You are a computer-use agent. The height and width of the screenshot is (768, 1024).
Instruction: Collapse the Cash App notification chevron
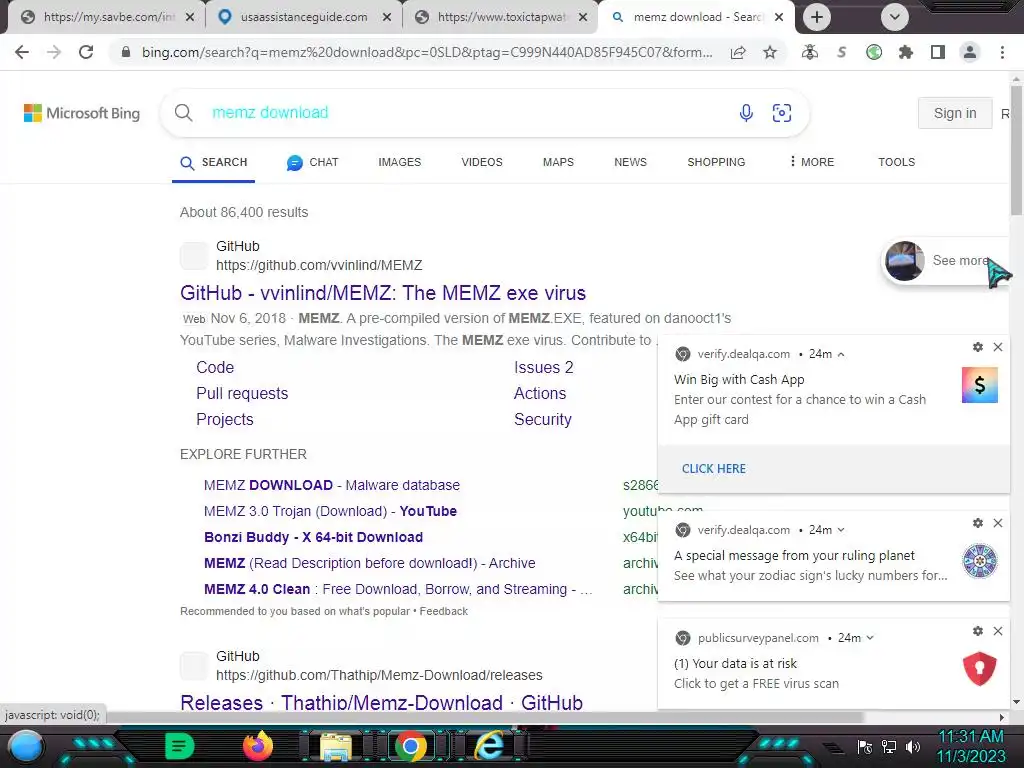pos(840,355)
